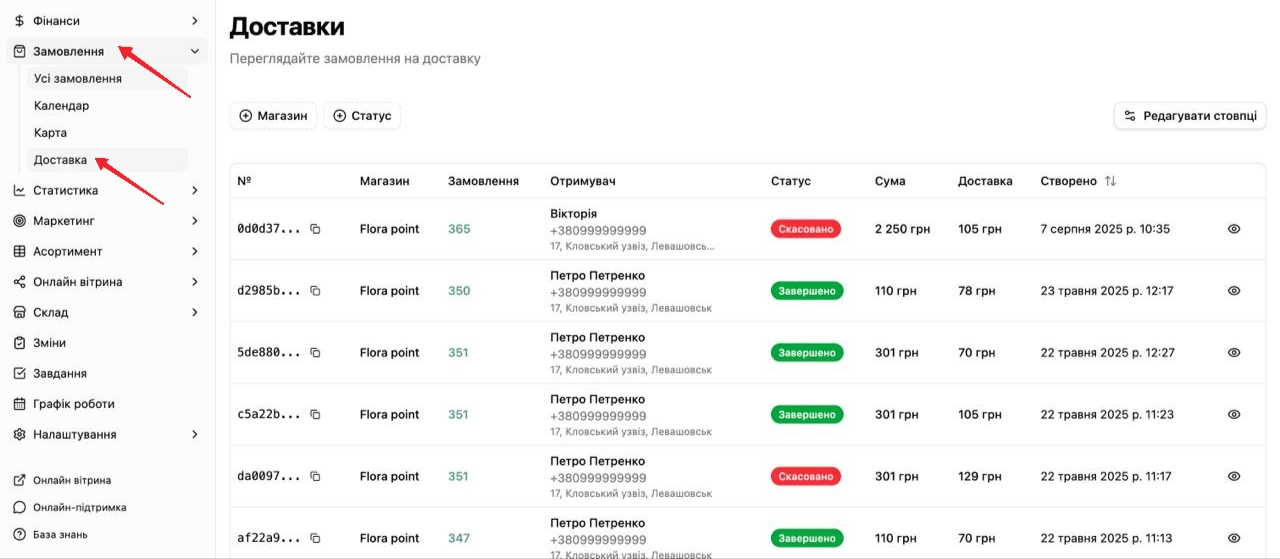This screenshot has height=559, width=1280.
Task: View details of 7 серпня delivery
Action: point(1233,229)
